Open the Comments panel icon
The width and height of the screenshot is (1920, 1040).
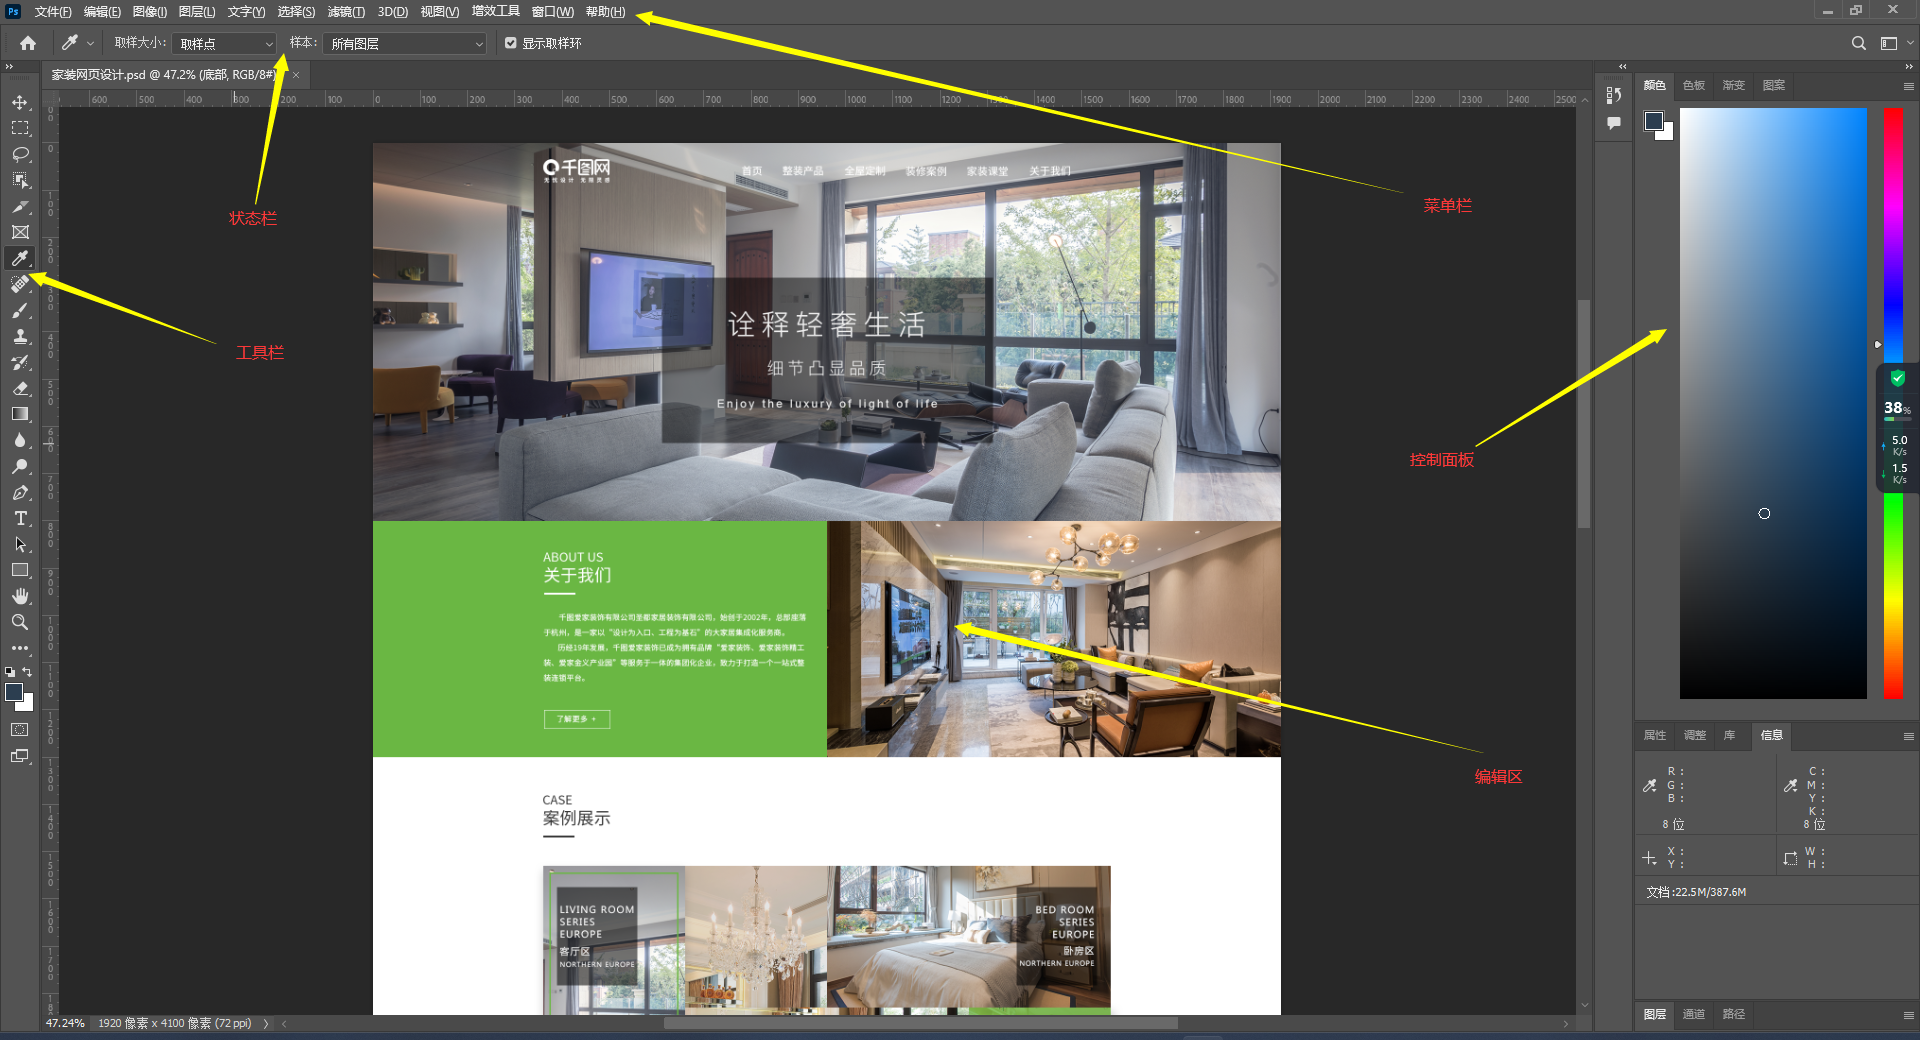coord(1613,123)
